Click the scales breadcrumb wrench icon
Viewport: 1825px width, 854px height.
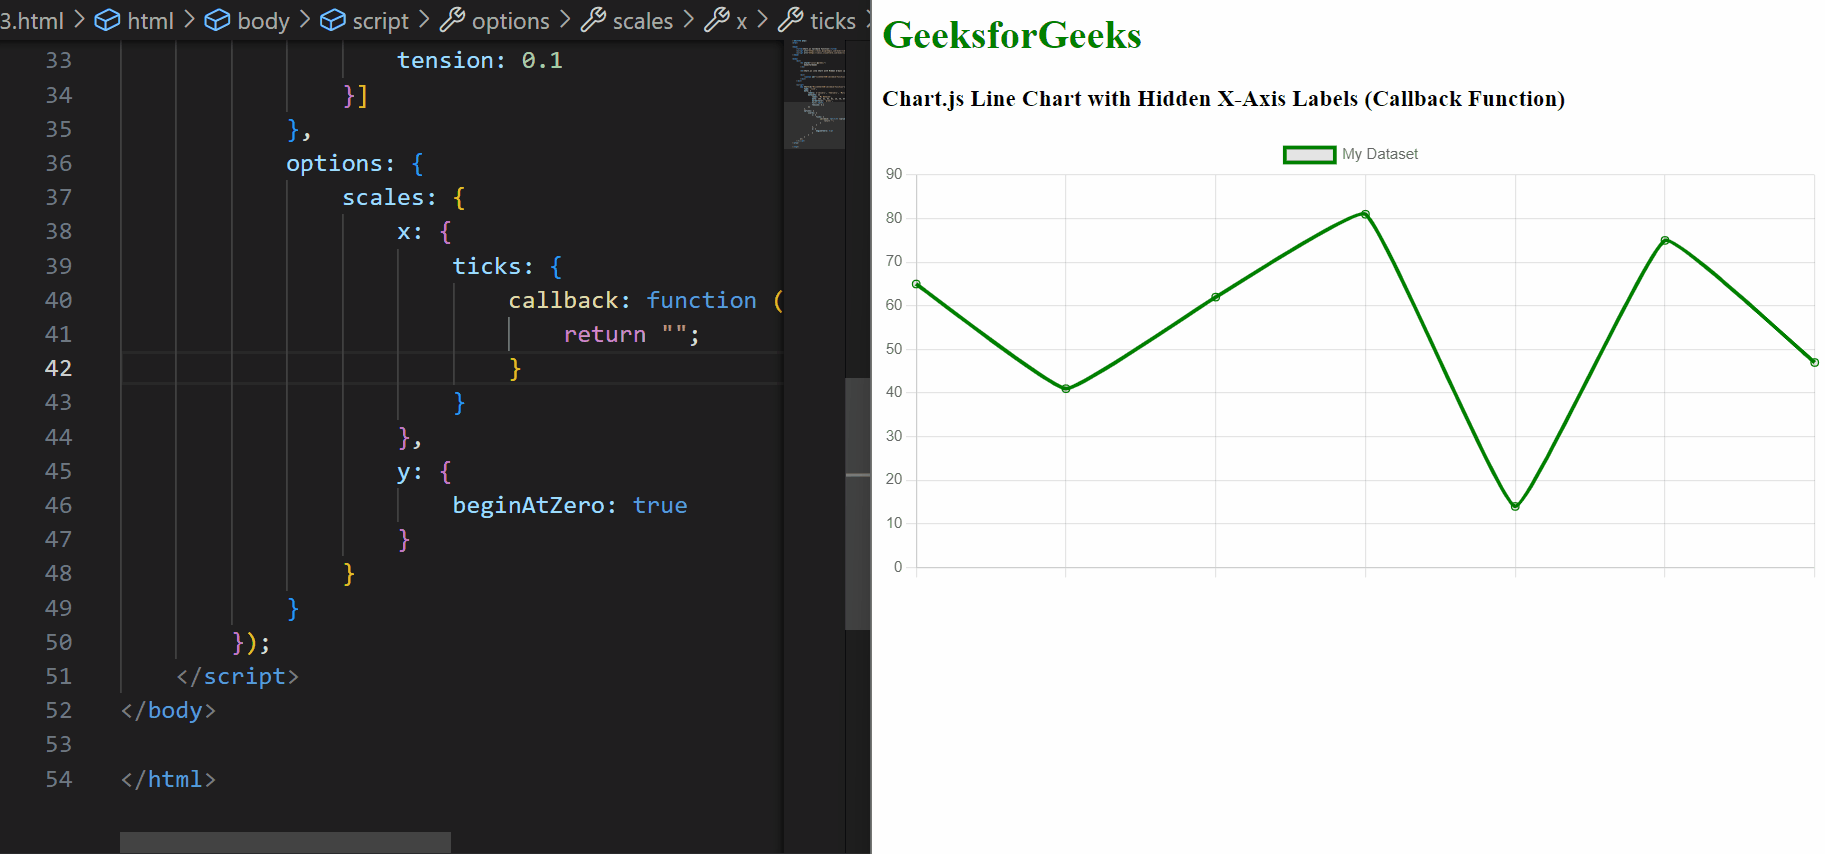[593, 20]
